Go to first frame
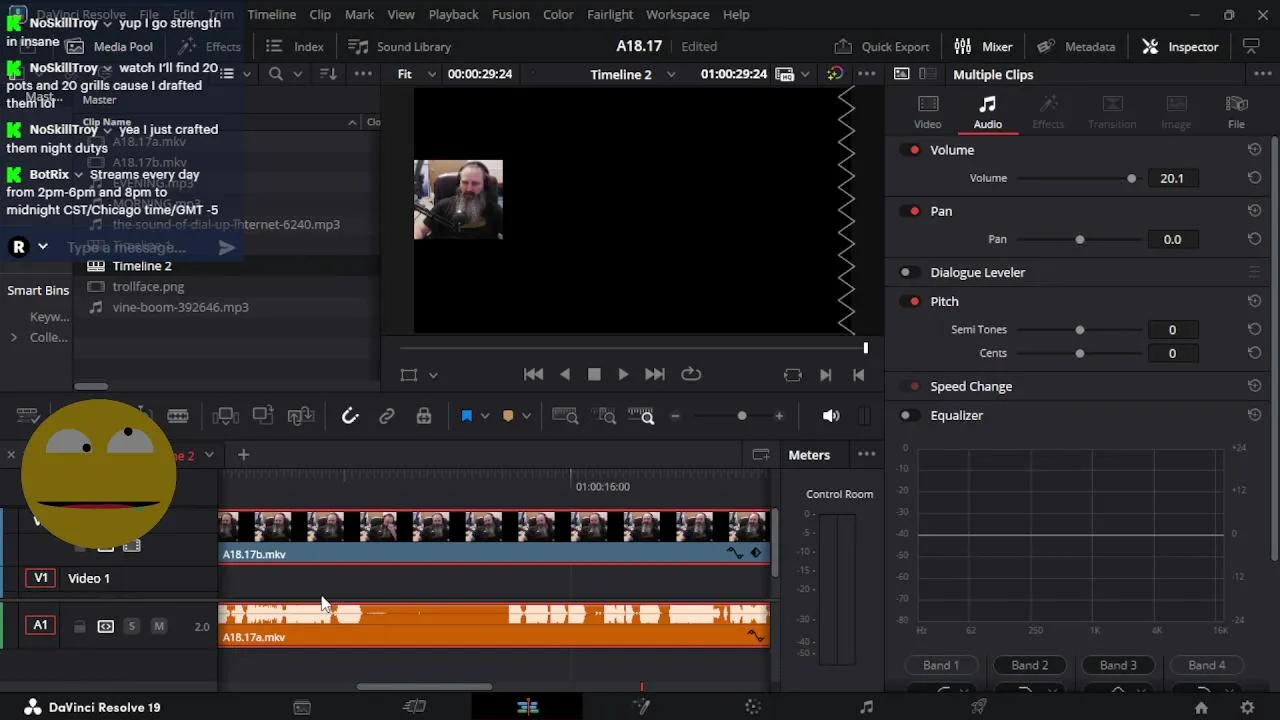Image resolution: width=1280 pixels, height=720 pixels. pyautogui.click(x=533, y=374)
